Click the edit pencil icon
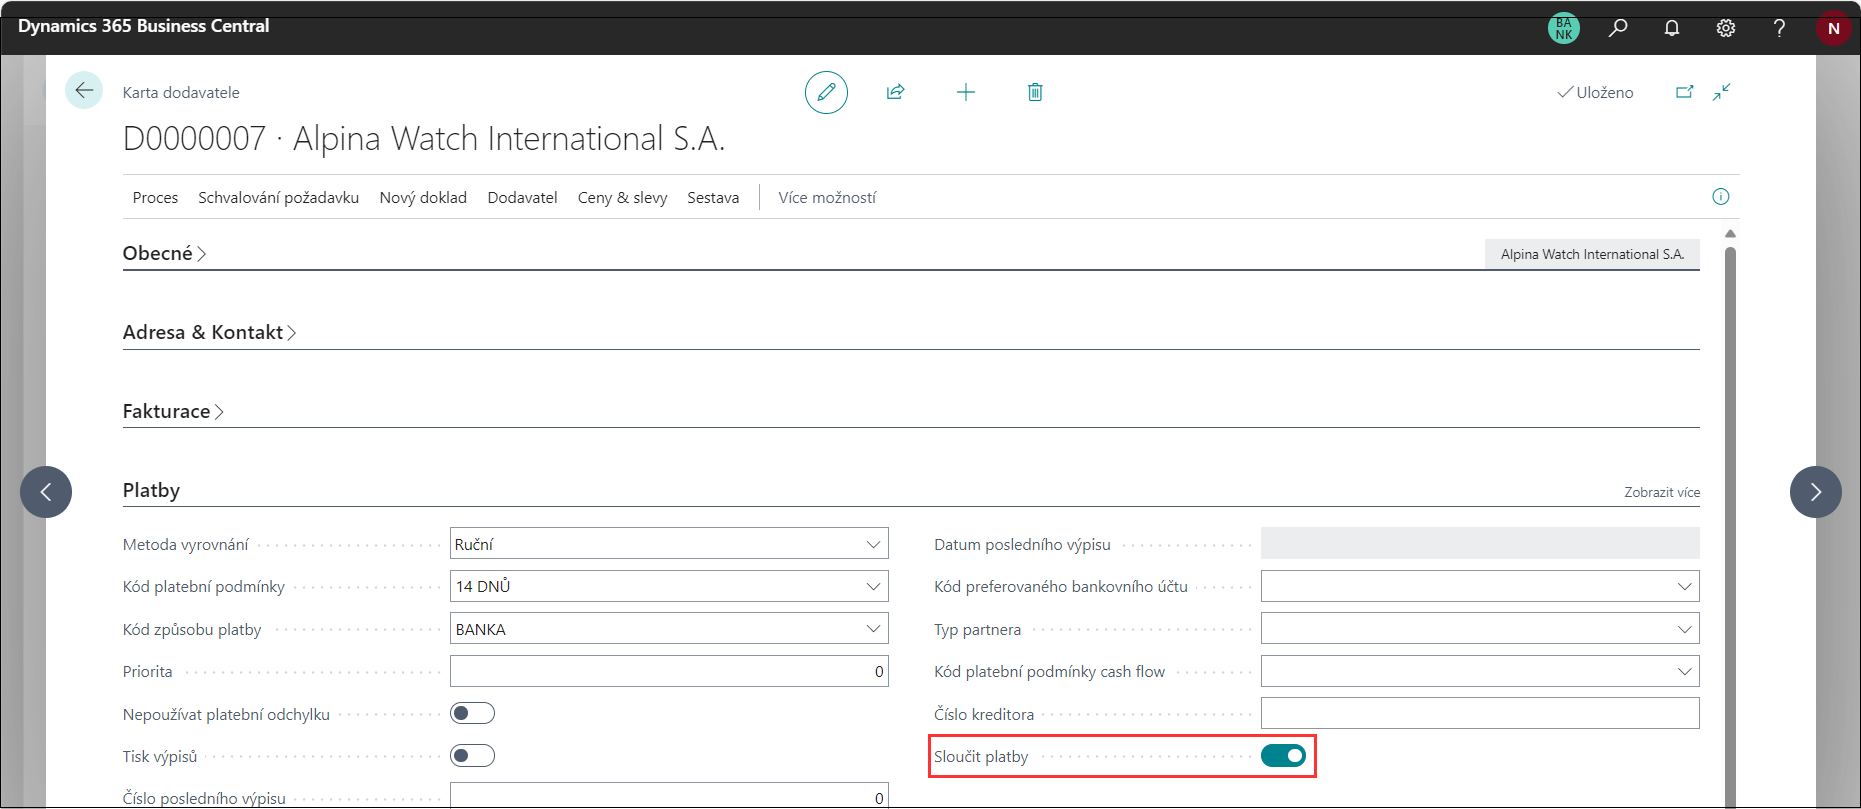Screen dimensions: 1861x809 (826, 92)
